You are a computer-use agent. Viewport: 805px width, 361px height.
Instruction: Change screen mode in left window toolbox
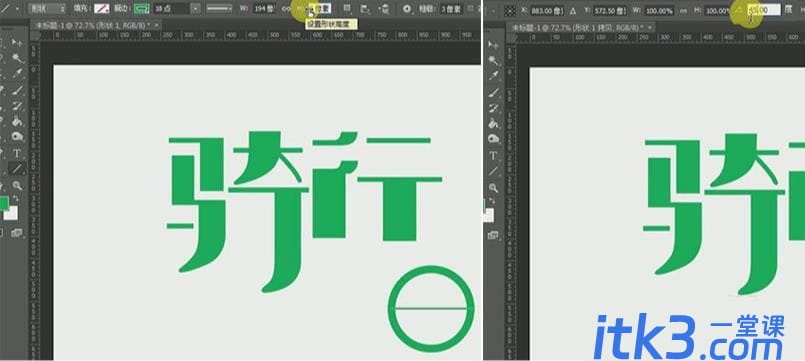click(17, 233)
